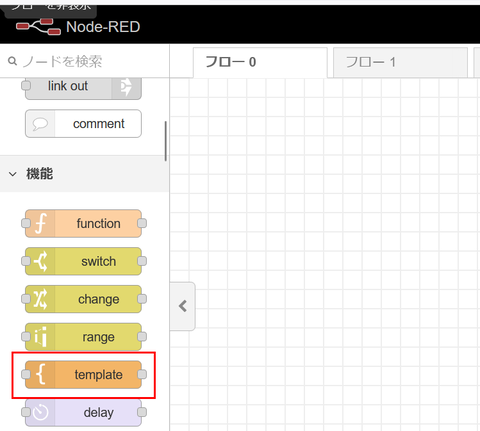Click the link out node's input port
Screen dimensions: 480x431
pyautogui.click(x=26, y=86)
